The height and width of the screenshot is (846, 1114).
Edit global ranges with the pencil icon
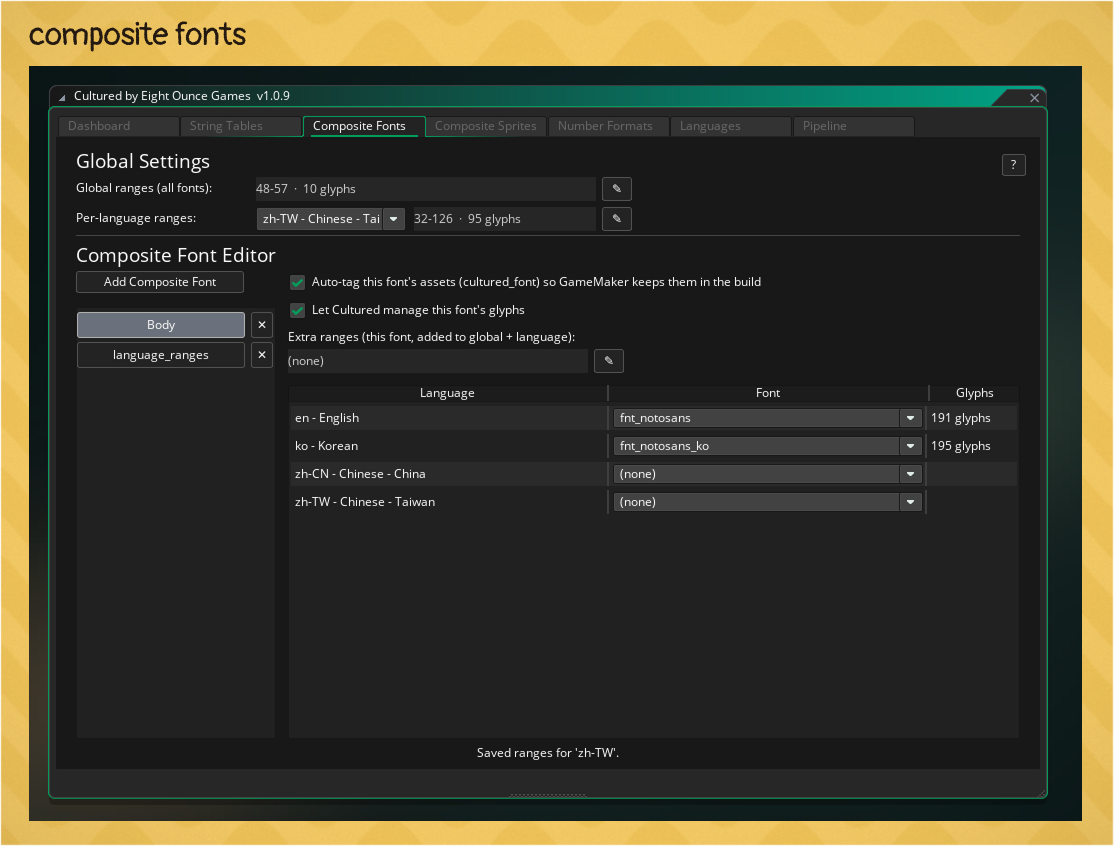617,189
